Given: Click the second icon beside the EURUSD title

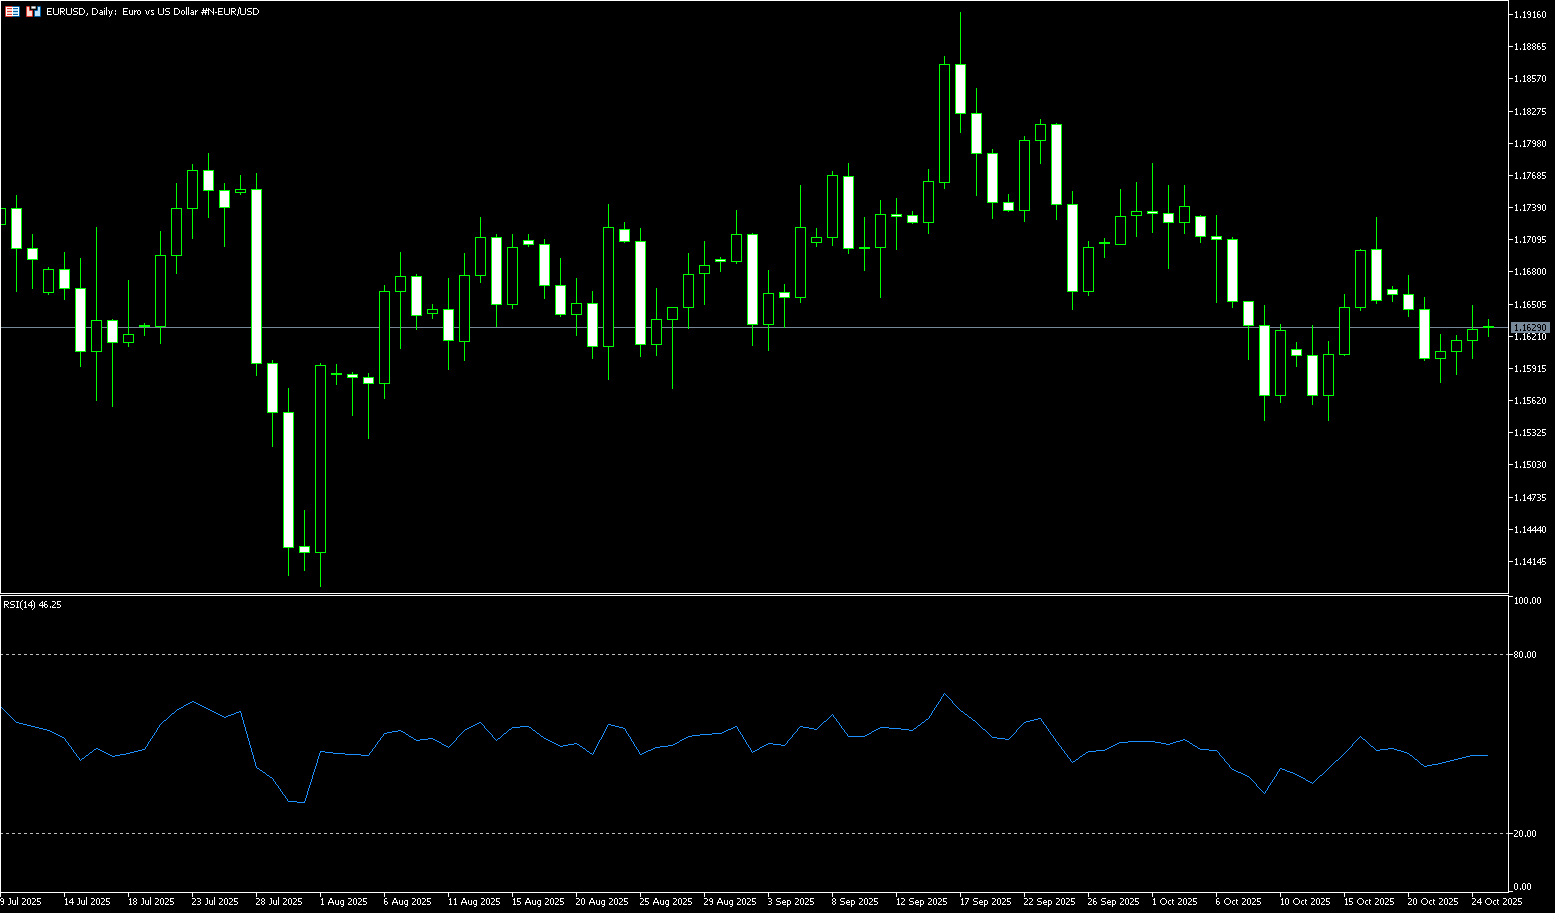Looking at the screenshot, I should click(x=33, y=11).
